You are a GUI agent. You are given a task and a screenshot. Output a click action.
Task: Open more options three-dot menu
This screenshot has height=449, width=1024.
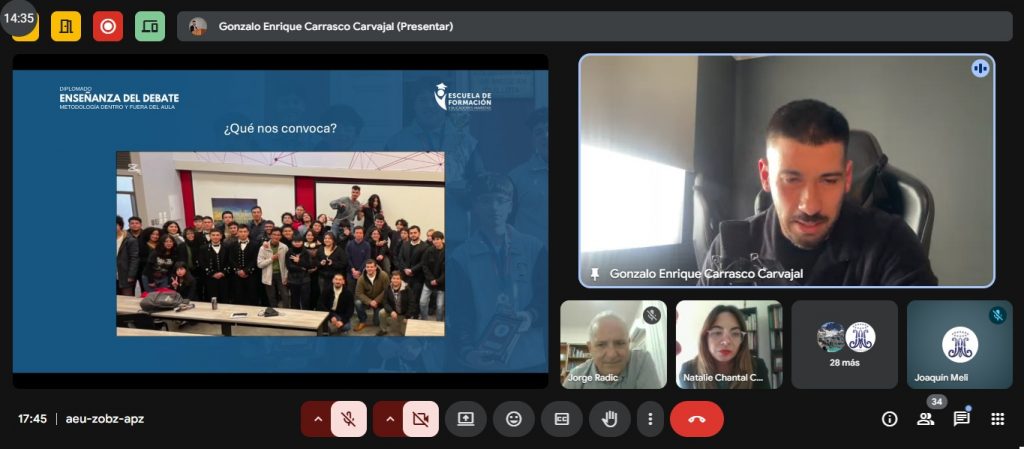pyautogui.click(x=651, y=419)
